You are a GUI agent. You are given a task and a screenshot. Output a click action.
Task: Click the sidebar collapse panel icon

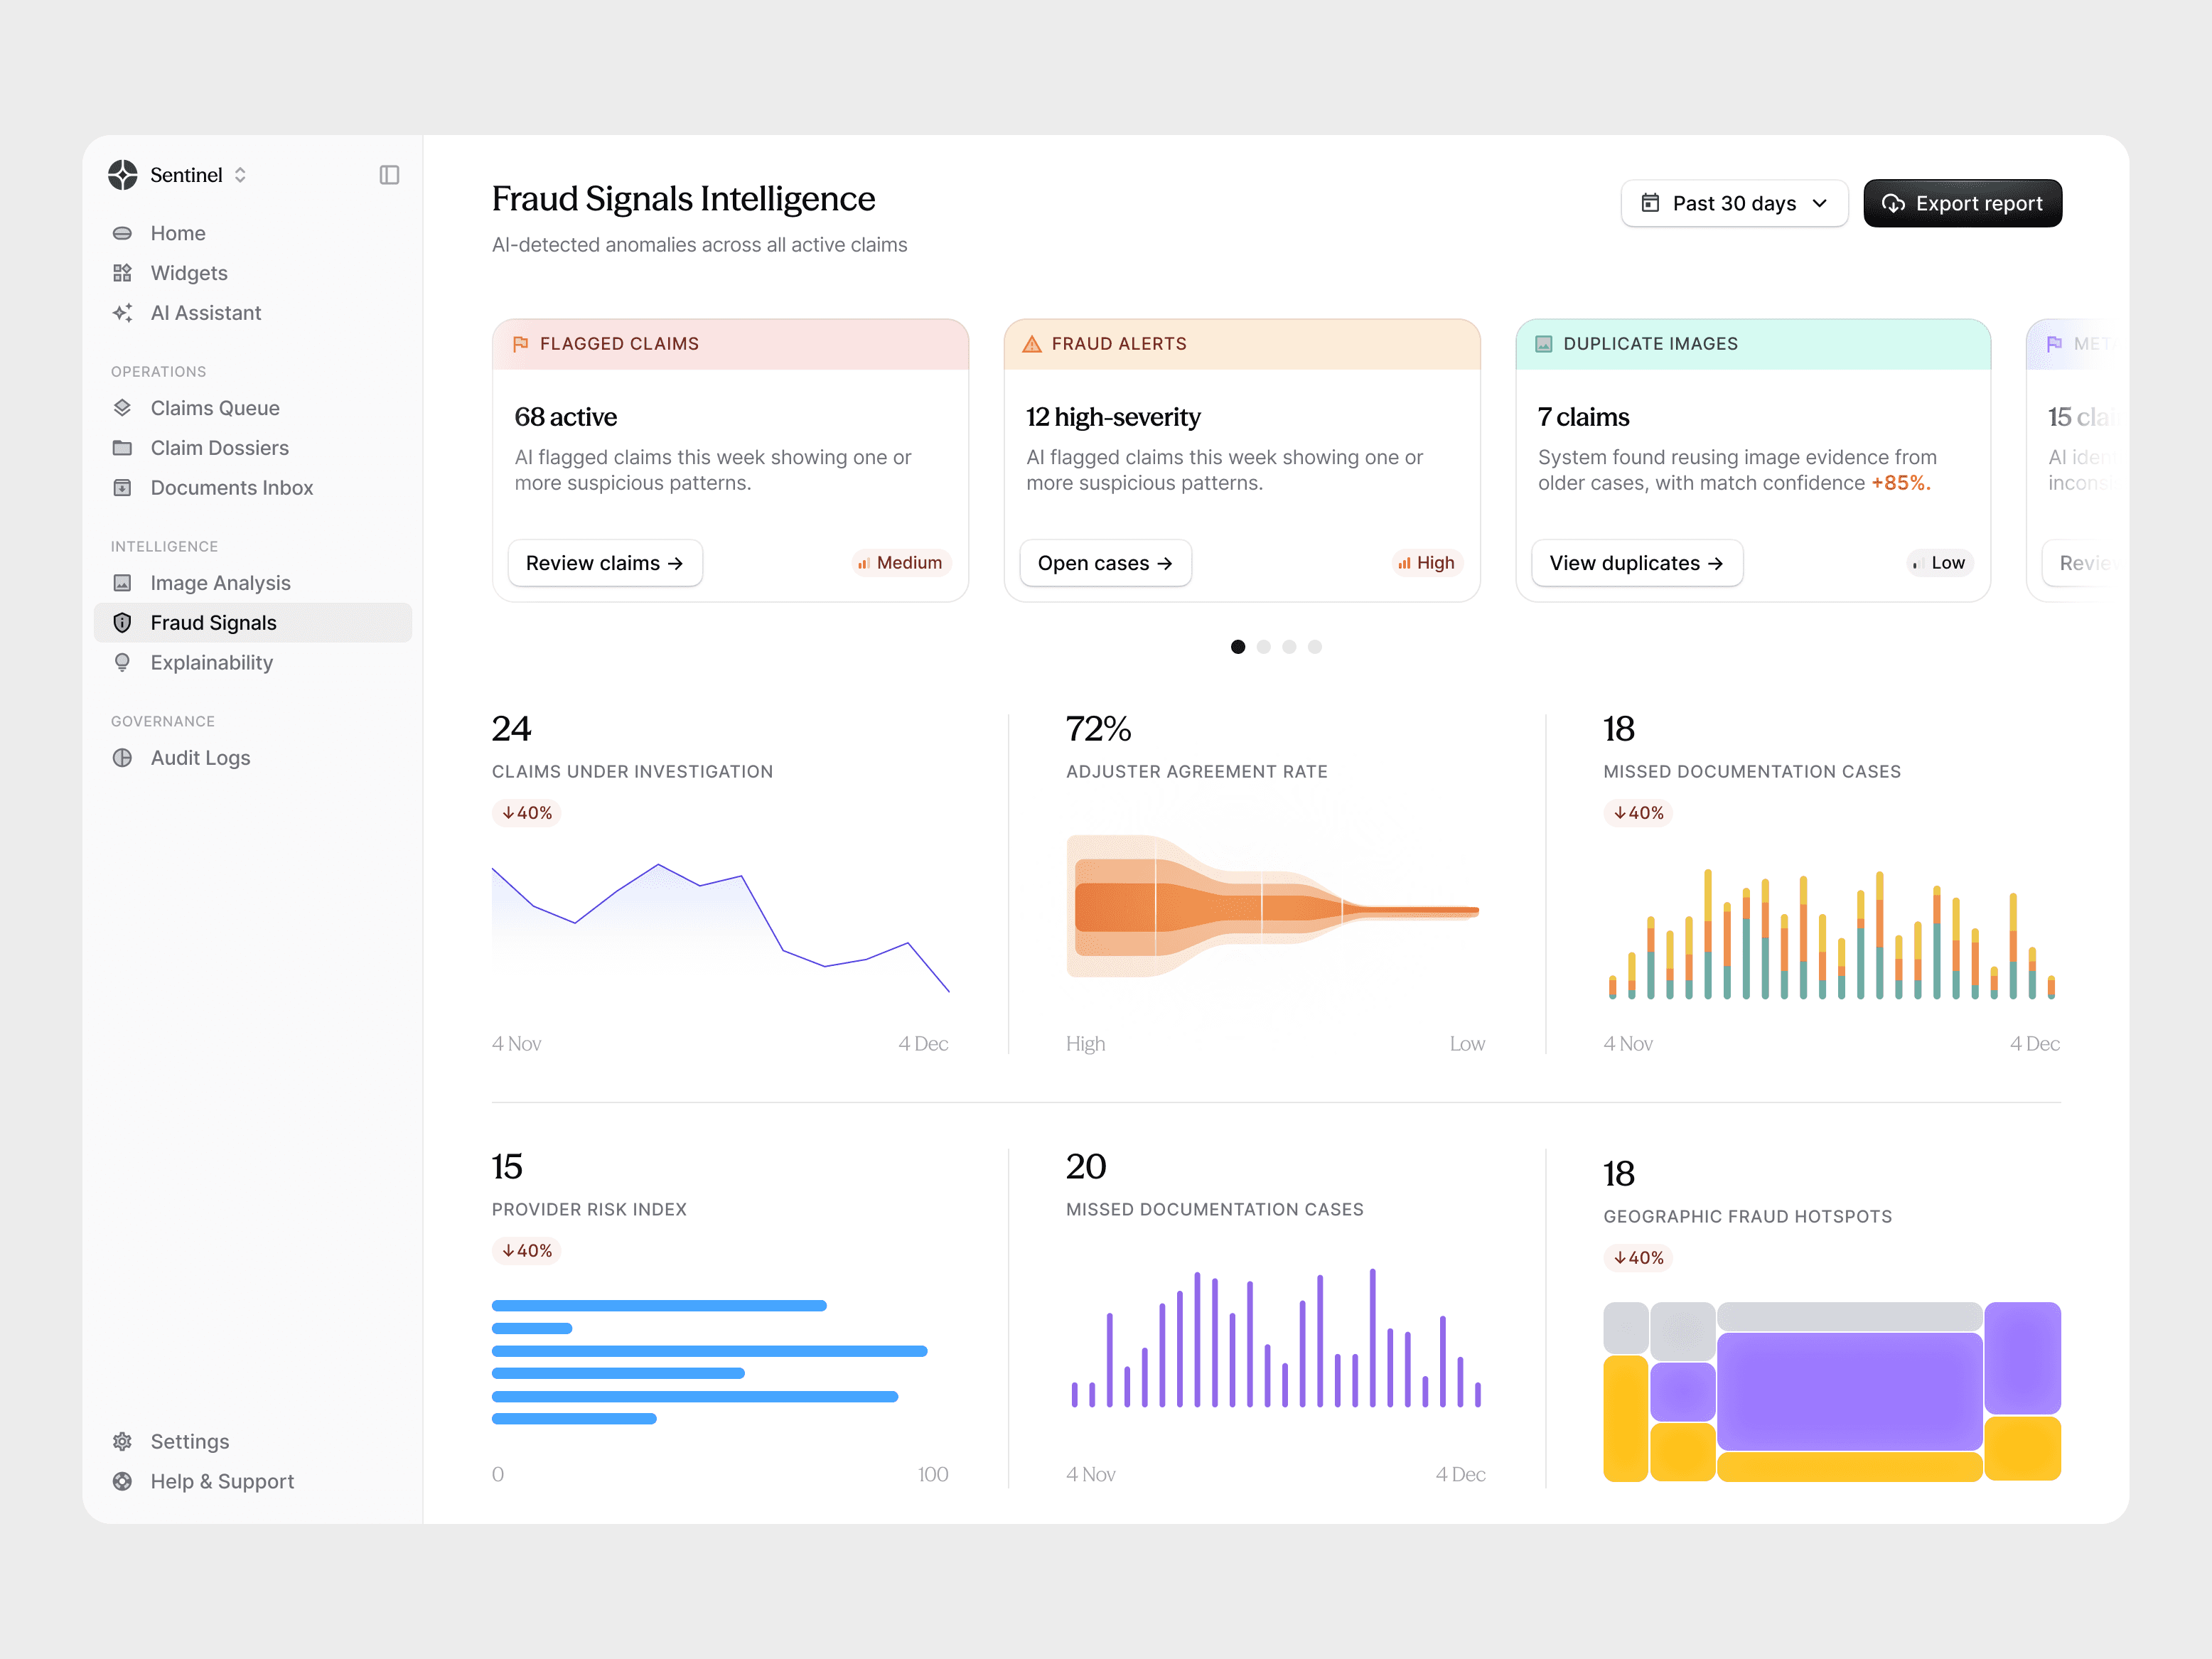click(x=389, y=175)
